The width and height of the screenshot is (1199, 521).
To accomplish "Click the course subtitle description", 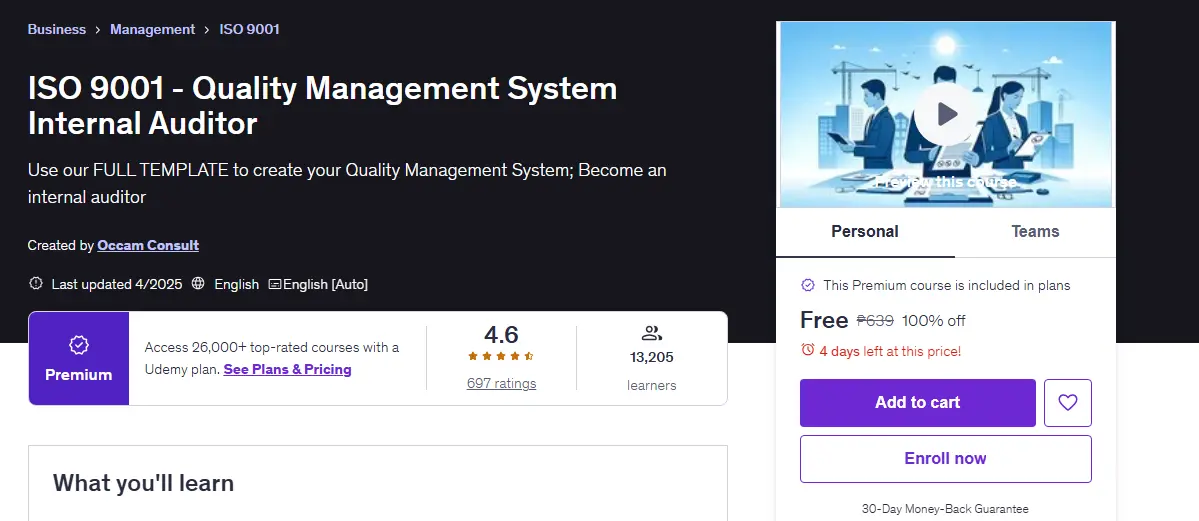I will (347, 183).
